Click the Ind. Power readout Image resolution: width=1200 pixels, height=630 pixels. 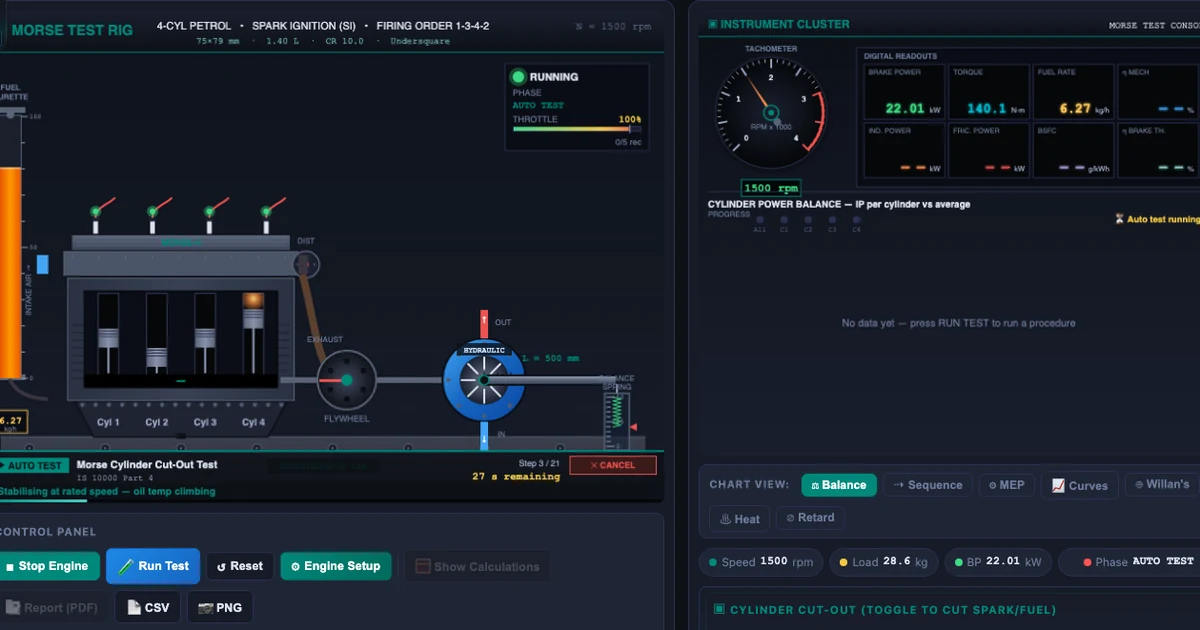(x=904, y=150)
